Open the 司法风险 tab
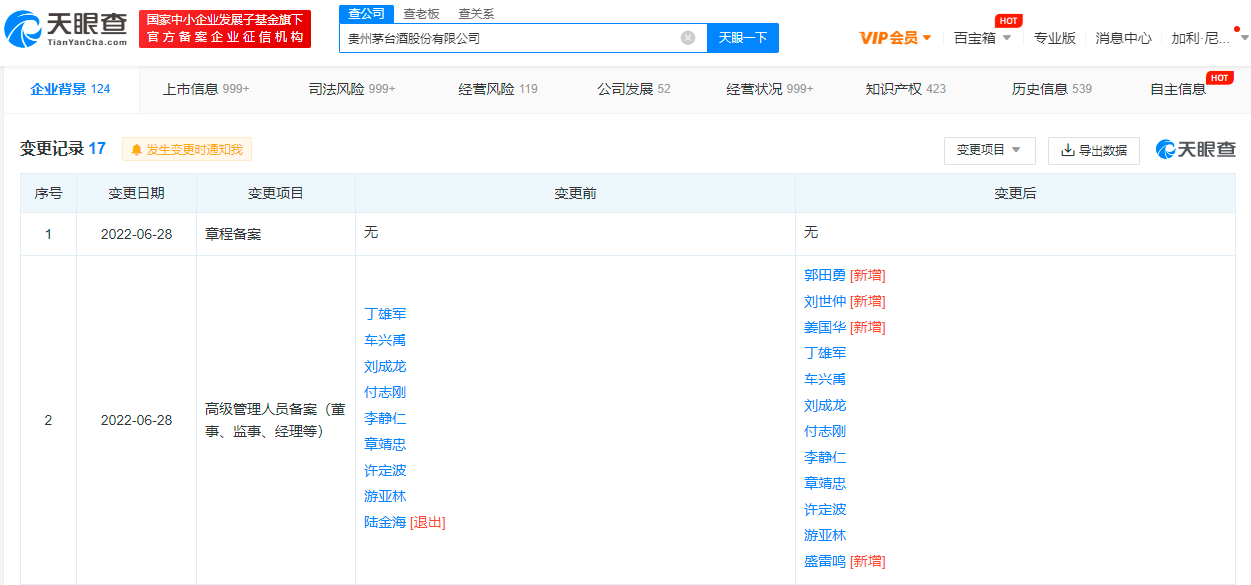 352,89
